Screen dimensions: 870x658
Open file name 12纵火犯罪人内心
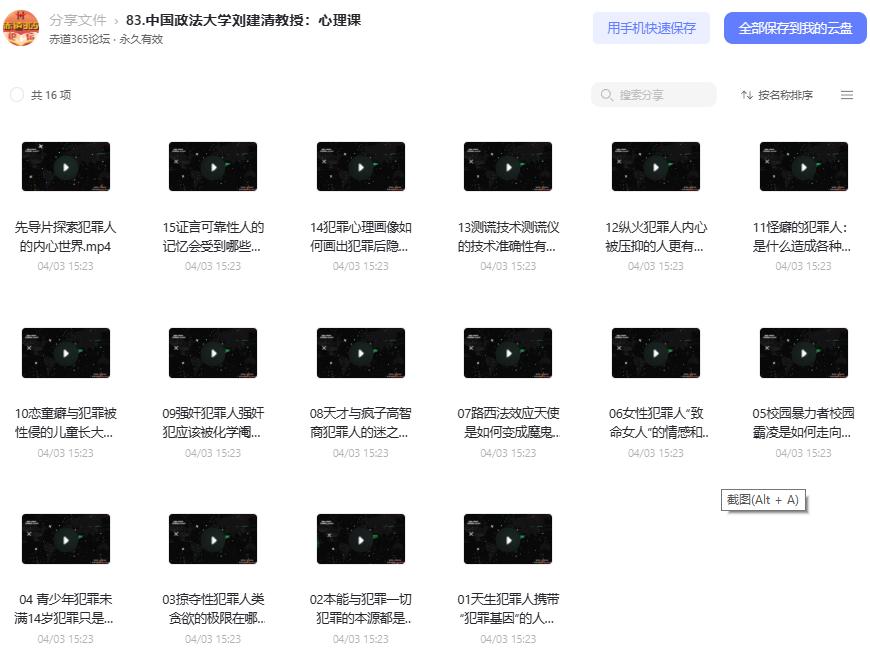pyautogui.click(x=656, y=236)
